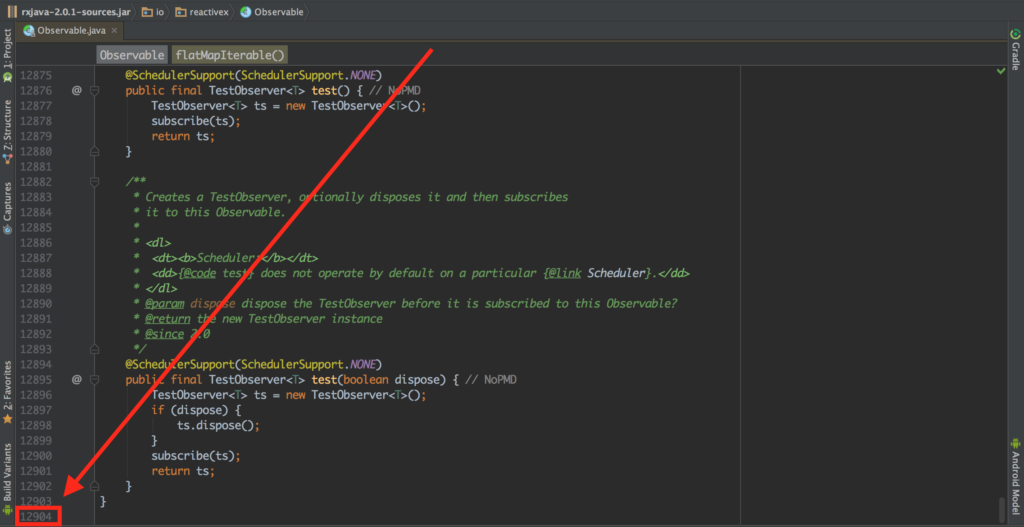Open the Build Variants tool window
Image resolution: width=1024 pixels, height=527 pixels.
(8, 479)
